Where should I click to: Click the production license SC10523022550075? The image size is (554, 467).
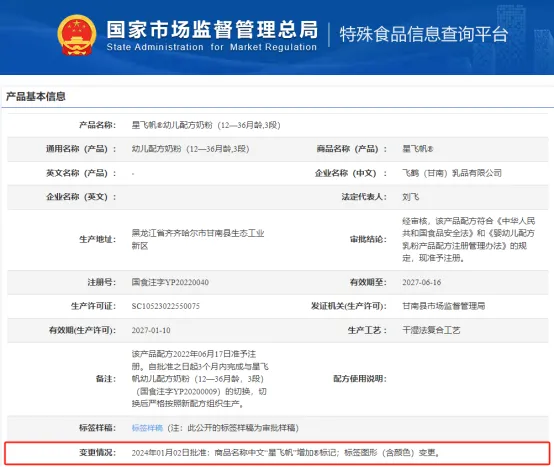(165, 306)
